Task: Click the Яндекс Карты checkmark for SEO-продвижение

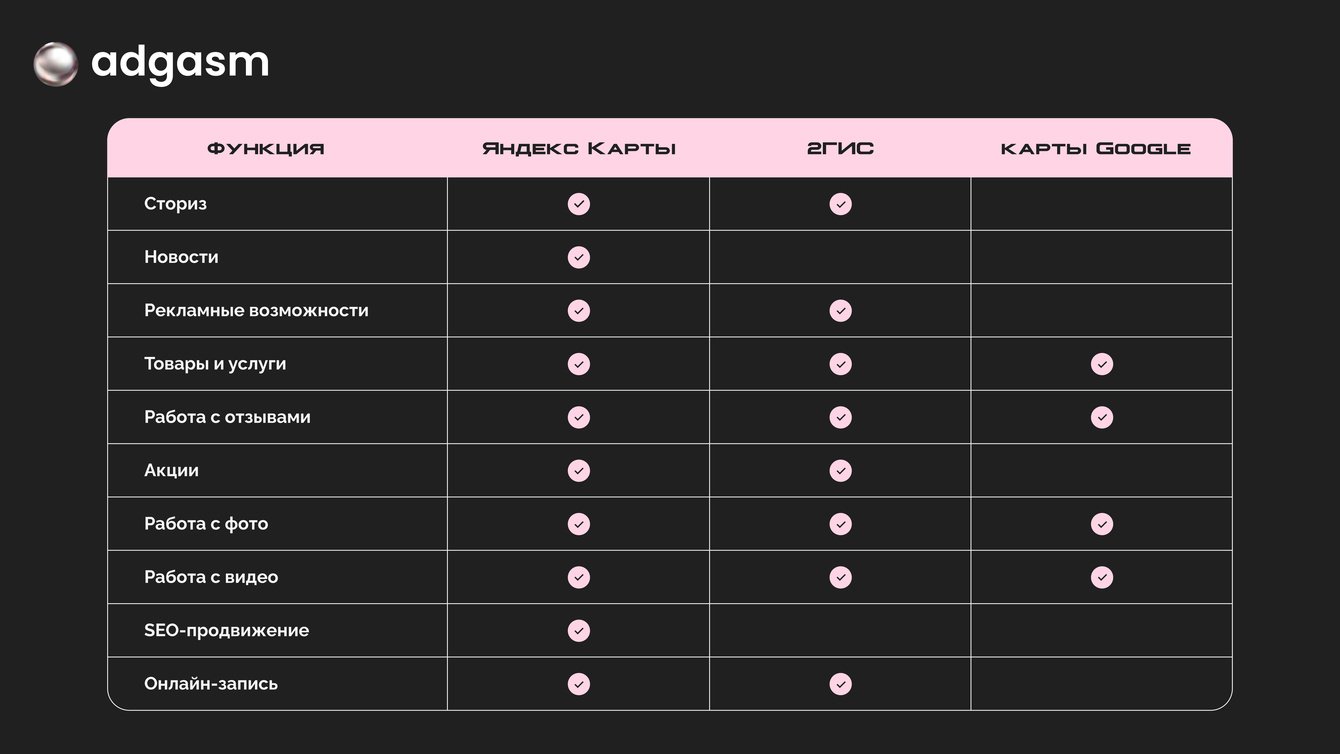Action: 579,631
